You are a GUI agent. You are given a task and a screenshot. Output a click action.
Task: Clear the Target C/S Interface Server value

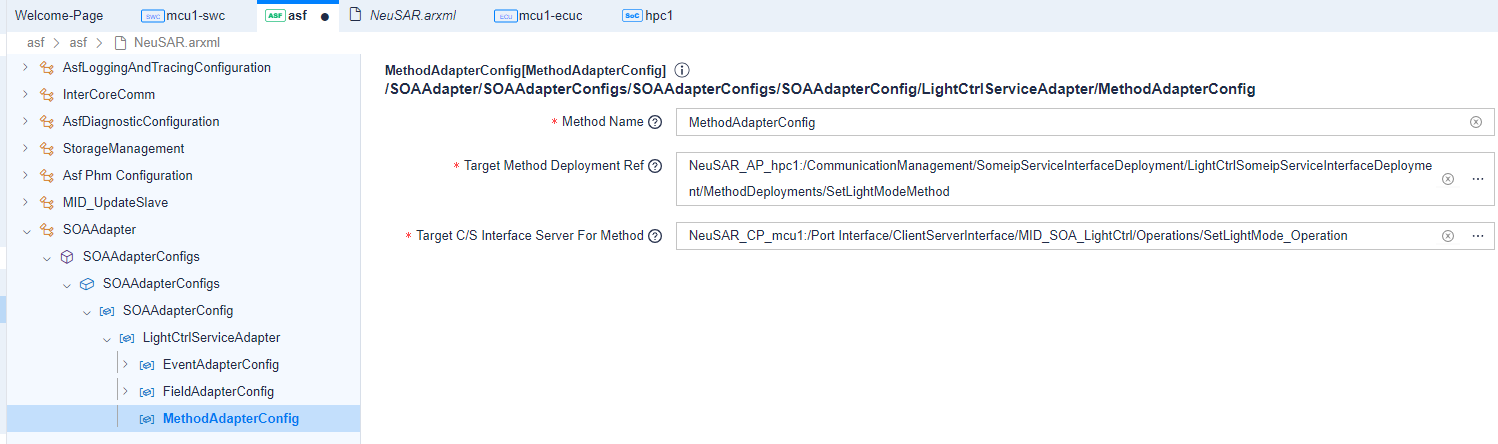(x=1447, y=236)
